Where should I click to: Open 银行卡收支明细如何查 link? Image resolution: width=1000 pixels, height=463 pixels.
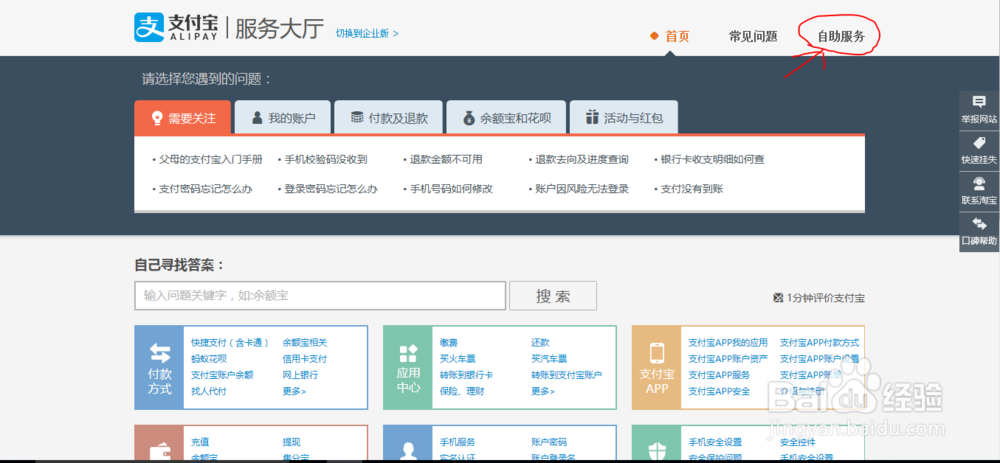(712, 159)
